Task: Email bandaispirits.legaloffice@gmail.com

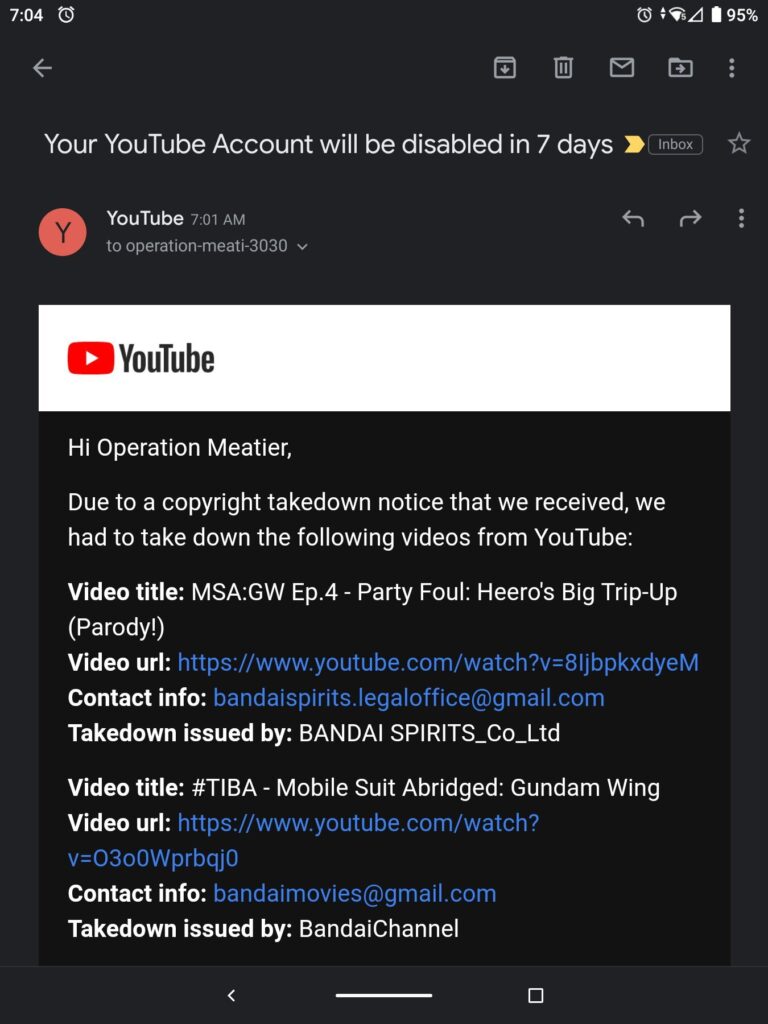Action: point(409,697)
